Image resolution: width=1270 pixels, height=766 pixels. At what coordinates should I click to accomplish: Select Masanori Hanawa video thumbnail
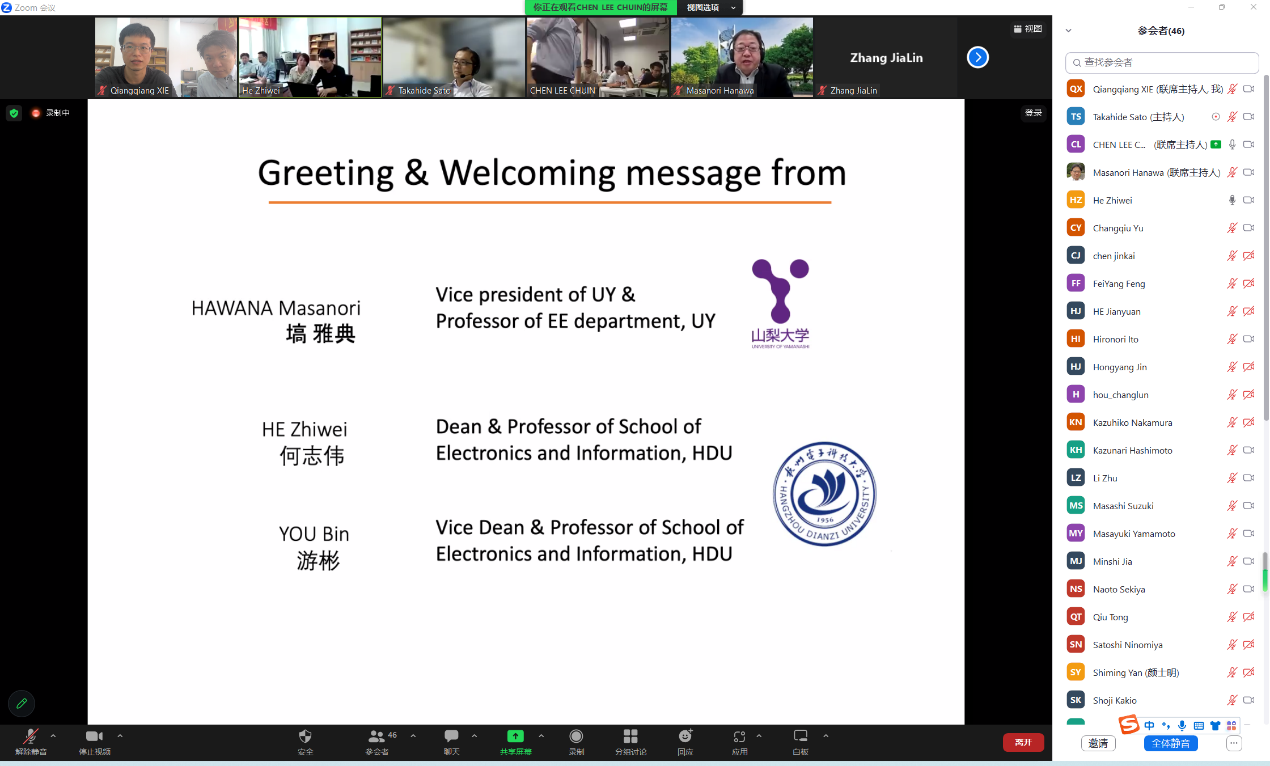point(742,57)
